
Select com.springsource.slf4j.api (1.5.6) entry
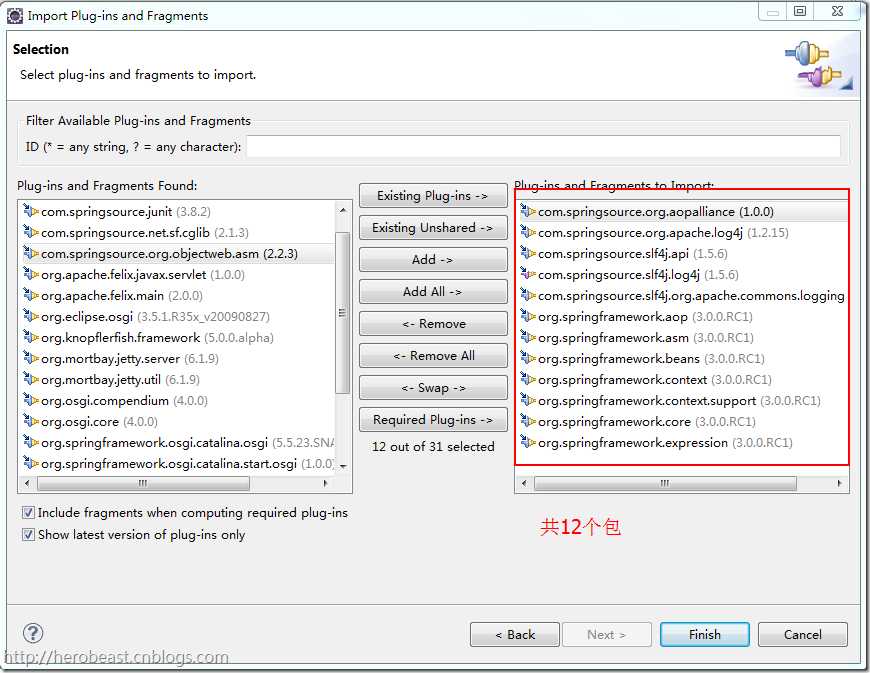pos(682,254)
